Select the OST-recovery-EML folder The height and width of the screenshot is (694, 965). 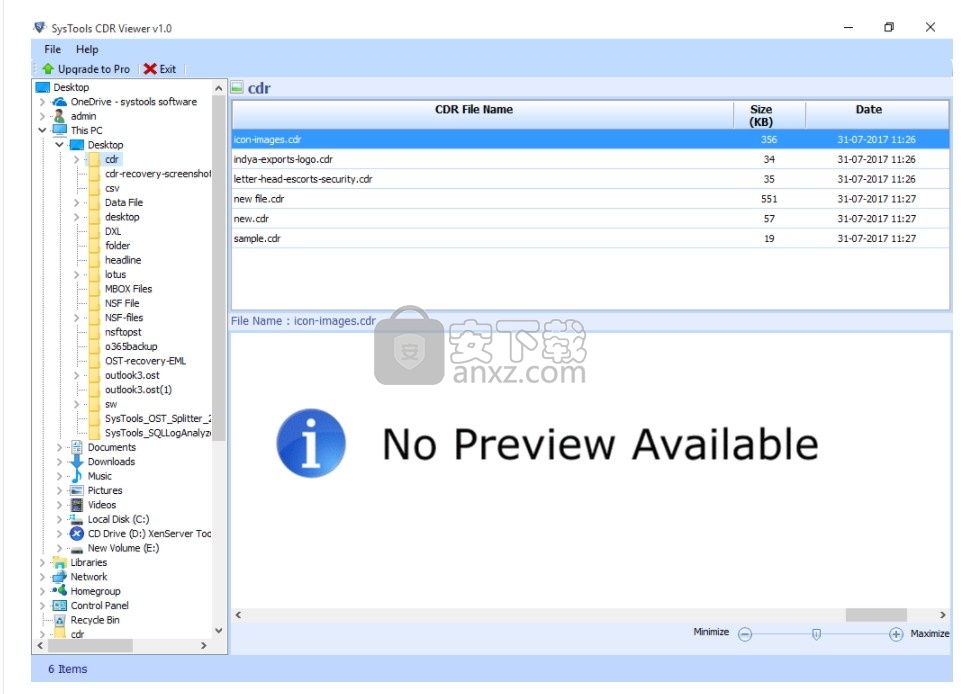tap(145, 361)
